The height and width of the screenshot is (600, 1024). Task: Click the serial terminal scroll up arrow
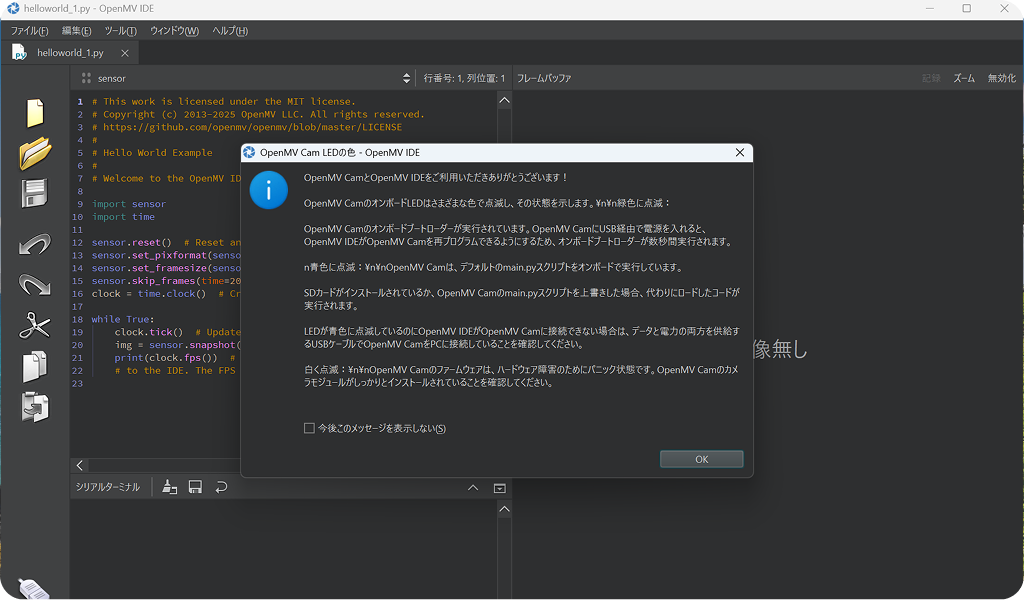click(504, 509)
